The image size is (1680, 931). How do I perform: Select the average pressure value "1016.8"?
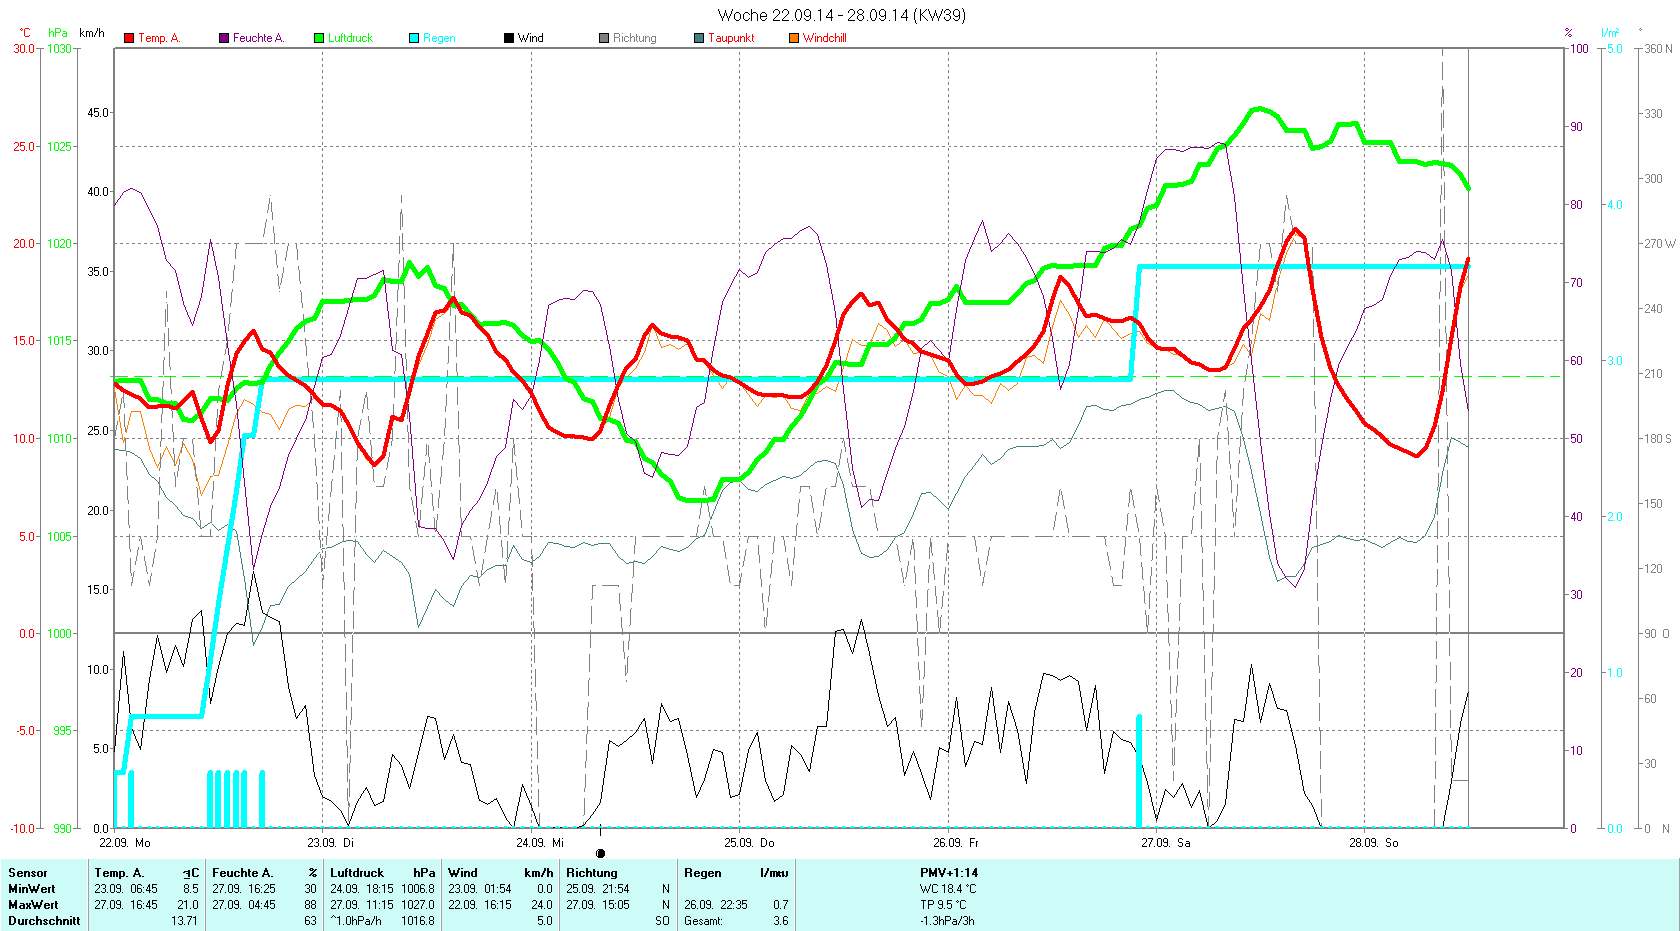[x=418, y=921]
